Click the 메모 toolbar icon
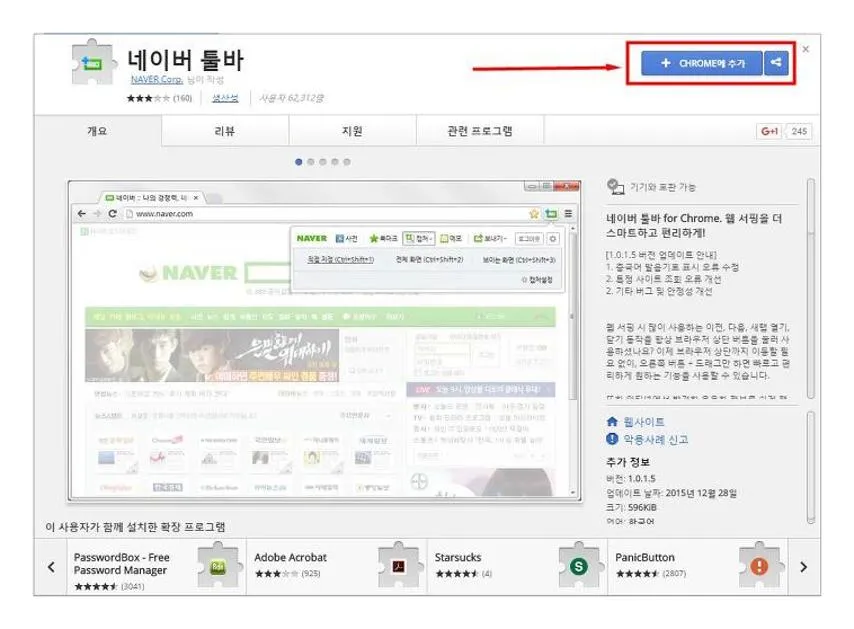 (x=451, y=239)
